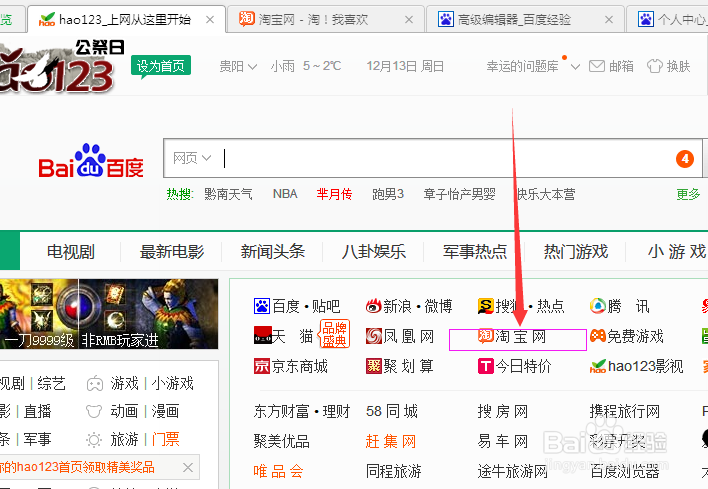708x489 pixels.
Task: Expand the 网页 search type dropdown
Action: pyautogui.click(x=192, y=158)
